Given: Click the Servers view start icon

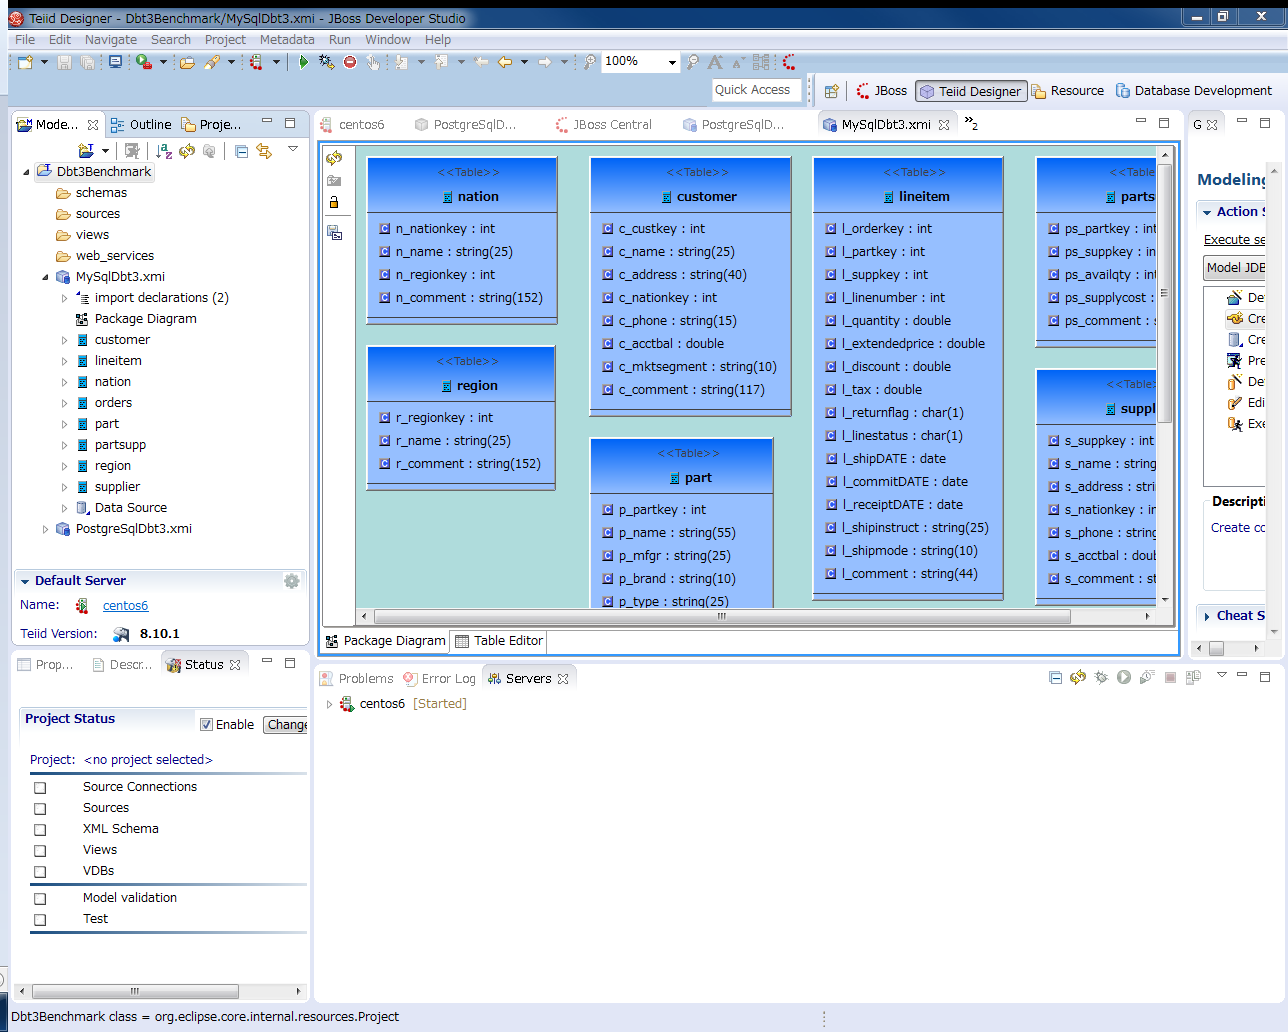Looking at the screenshot, I should click(x=1124, y=678).
